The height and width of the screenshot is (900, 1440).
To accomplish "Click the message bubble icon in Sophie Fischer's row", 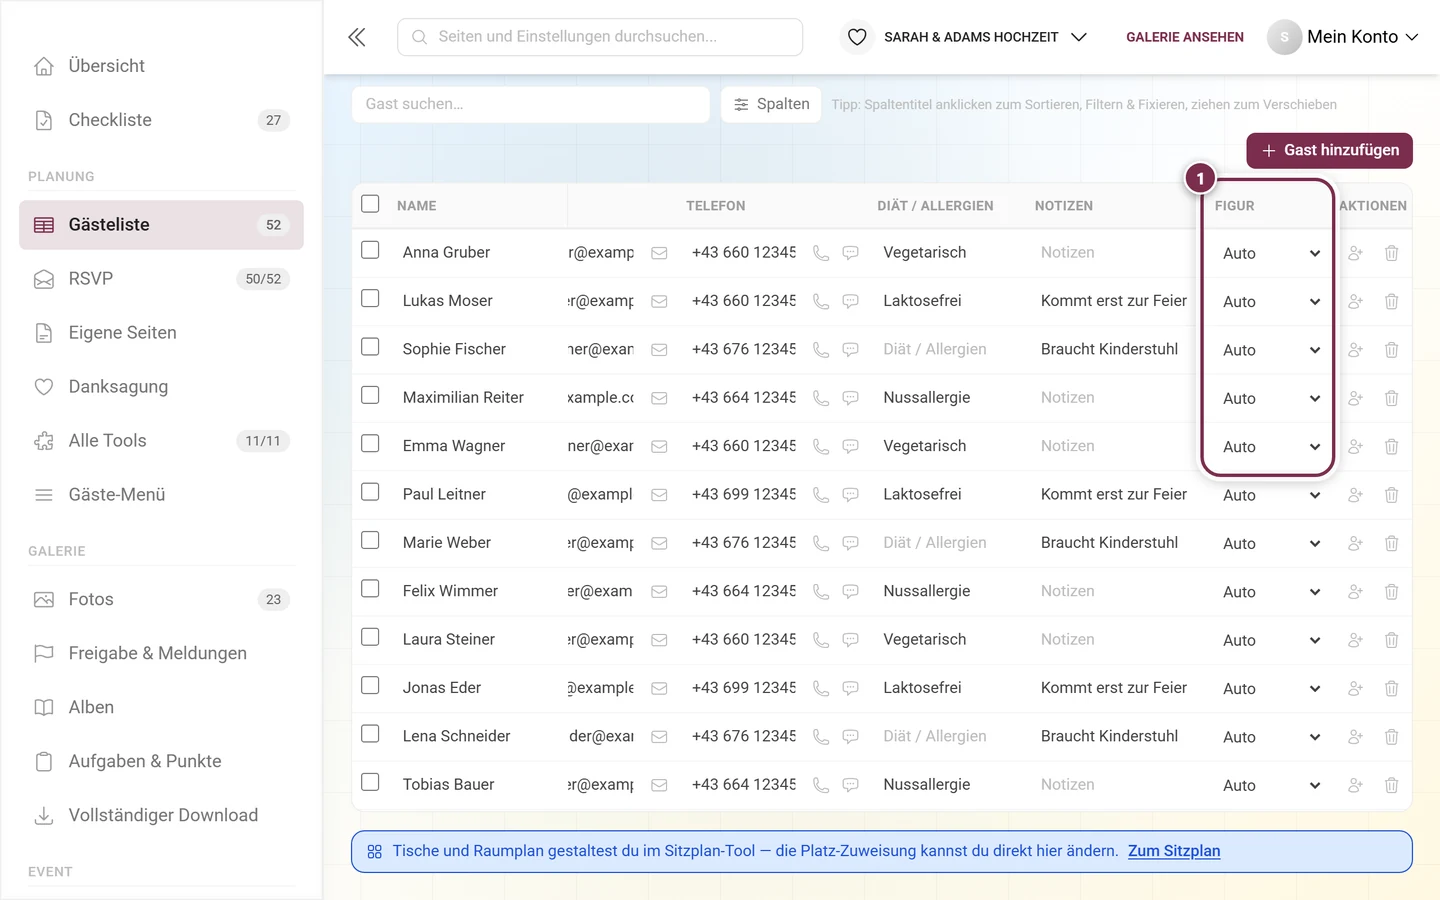I will [851, 350].
